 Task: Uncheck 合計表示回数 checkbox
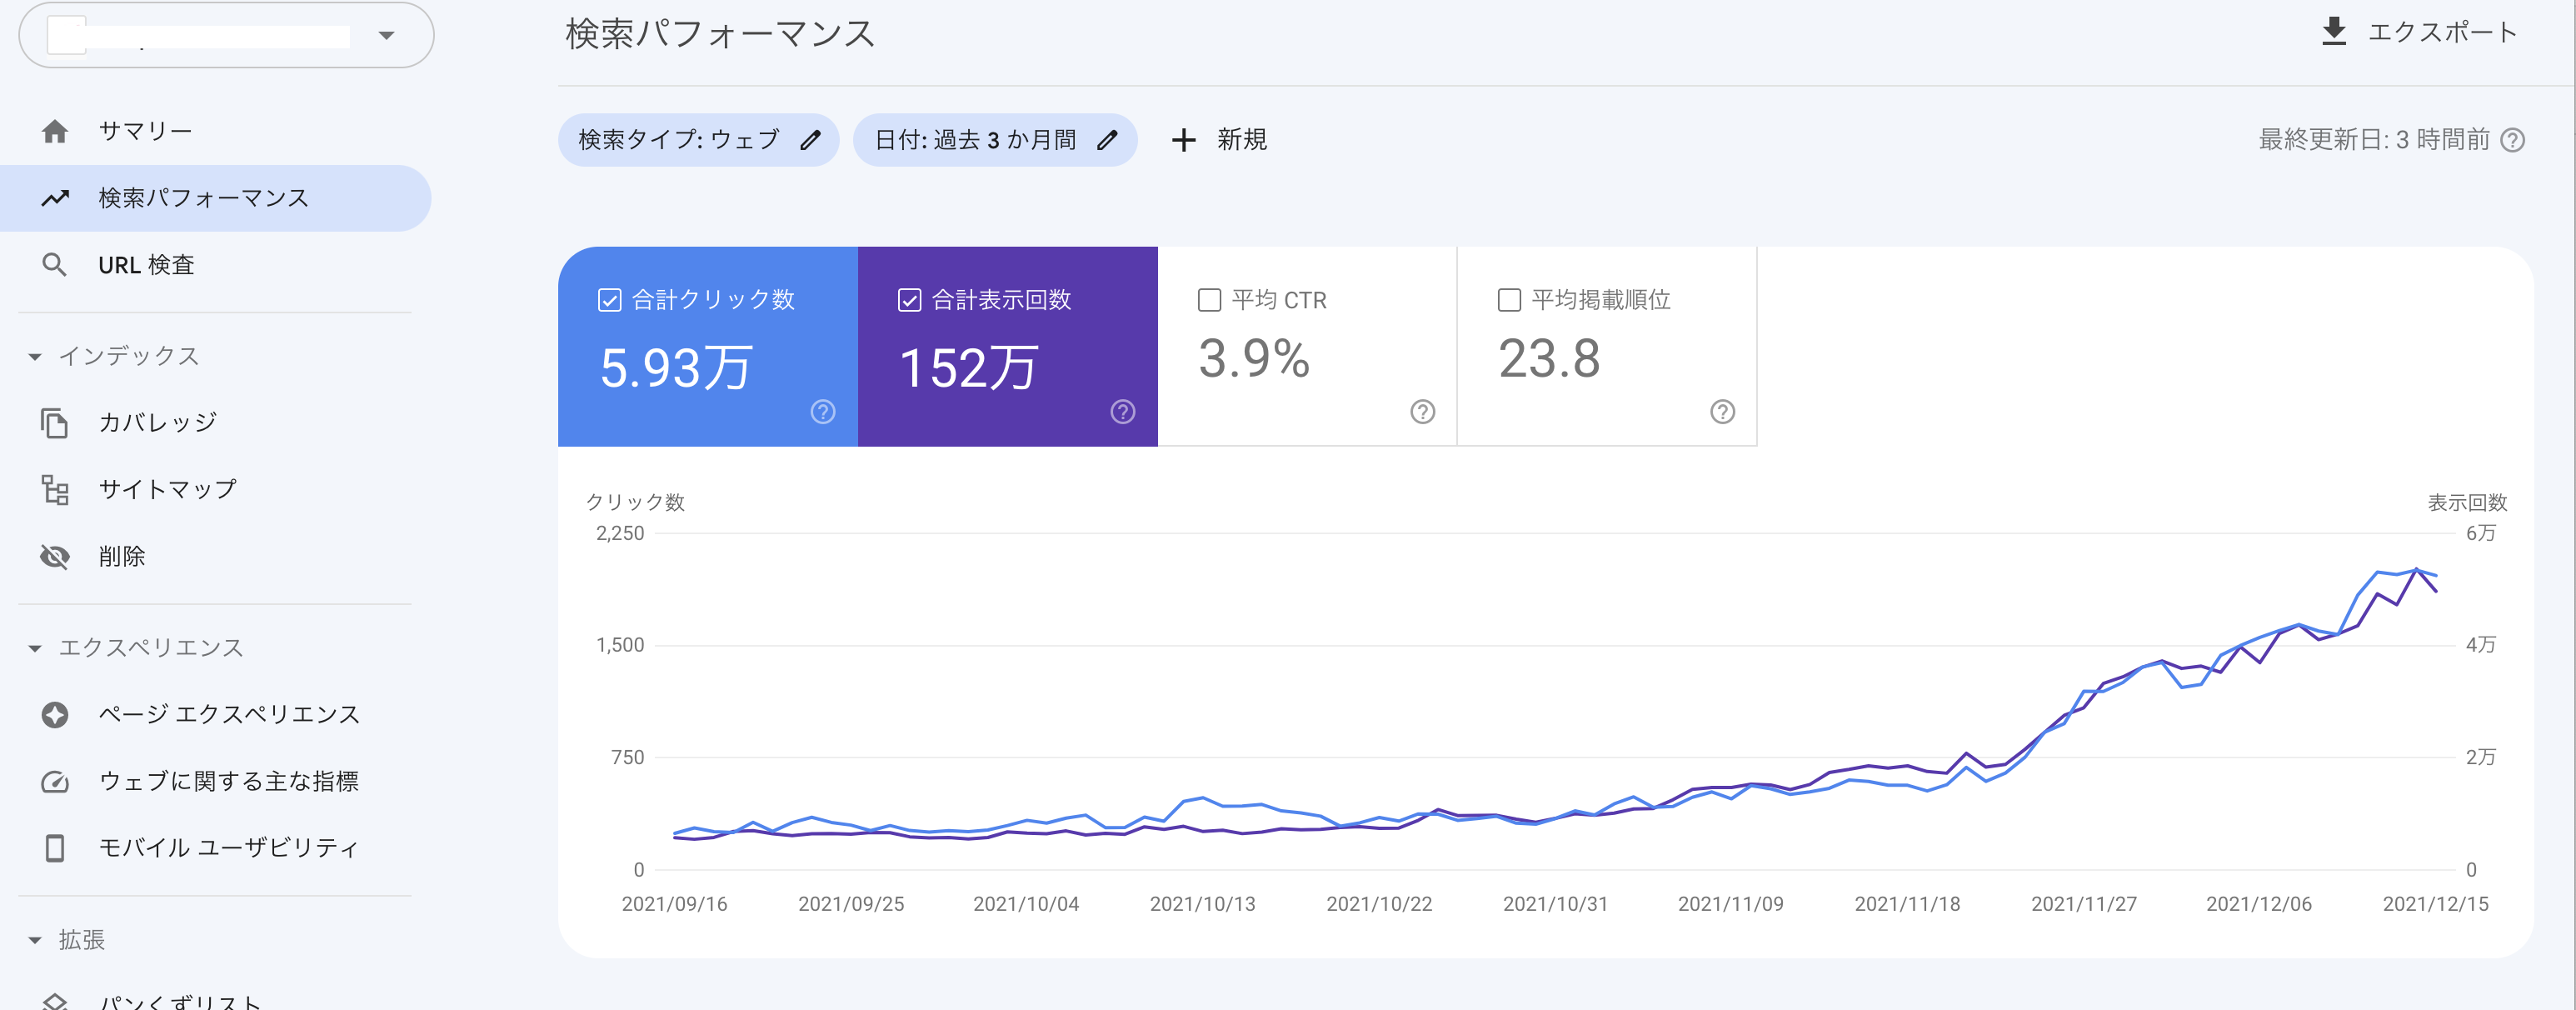(909, 300)
